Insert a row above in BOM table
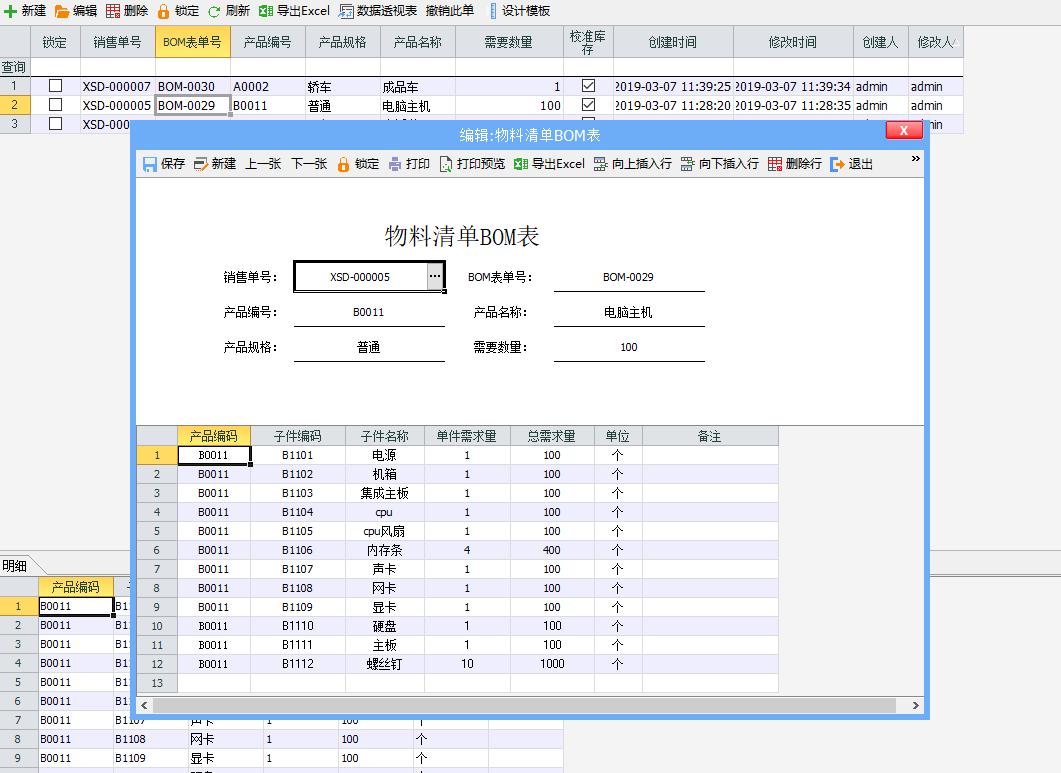Viewport: 1061px width, 773px height. (601, 164)
